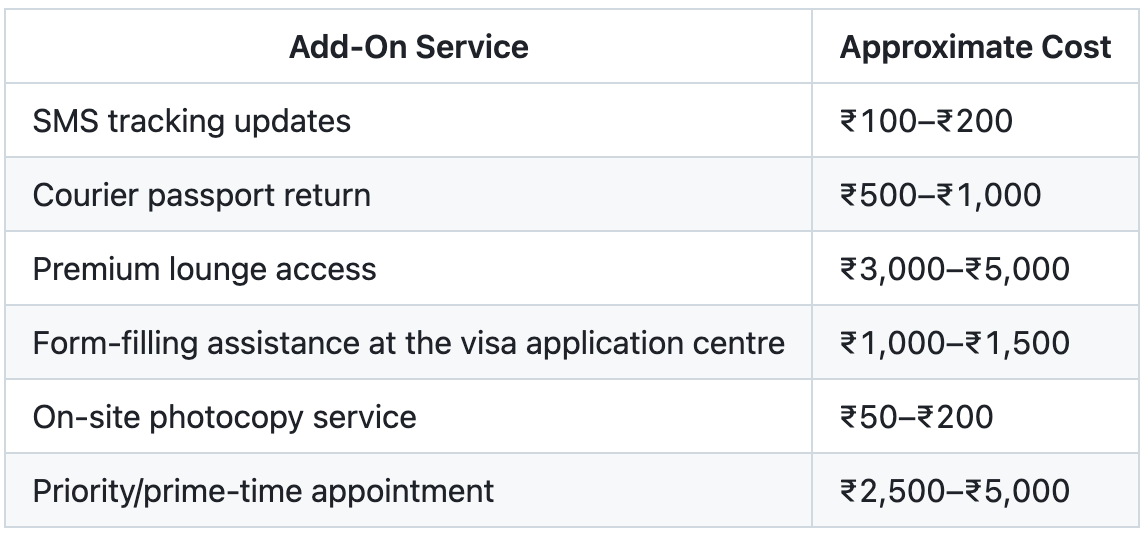
Task: Click the ₹100–₹200 cost cell
Action: 926,121
